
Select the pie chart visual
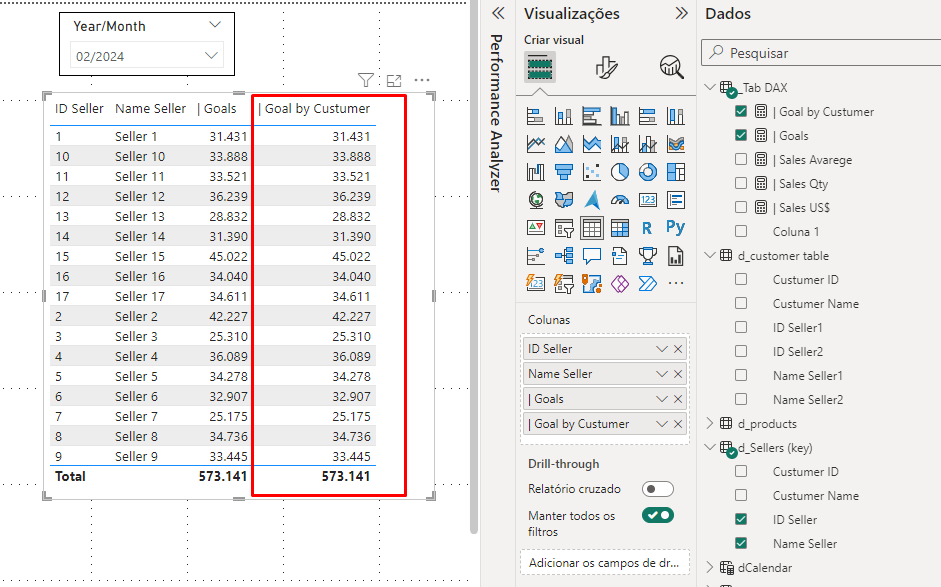tap(620, 172)
